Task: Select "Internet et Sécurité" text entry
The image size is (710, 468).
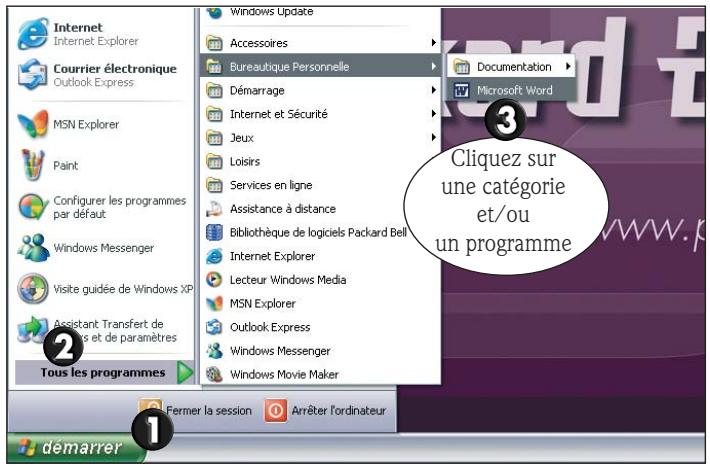Action: tap(278, 114)
